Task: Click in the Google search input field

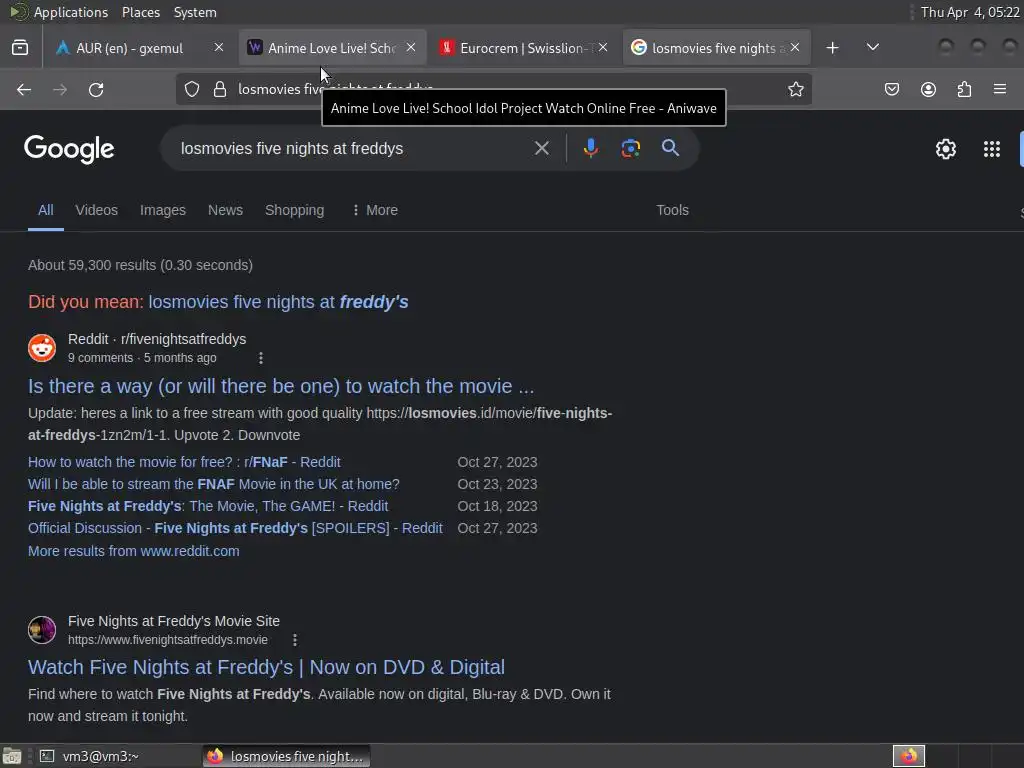Action: click(353, 148)
